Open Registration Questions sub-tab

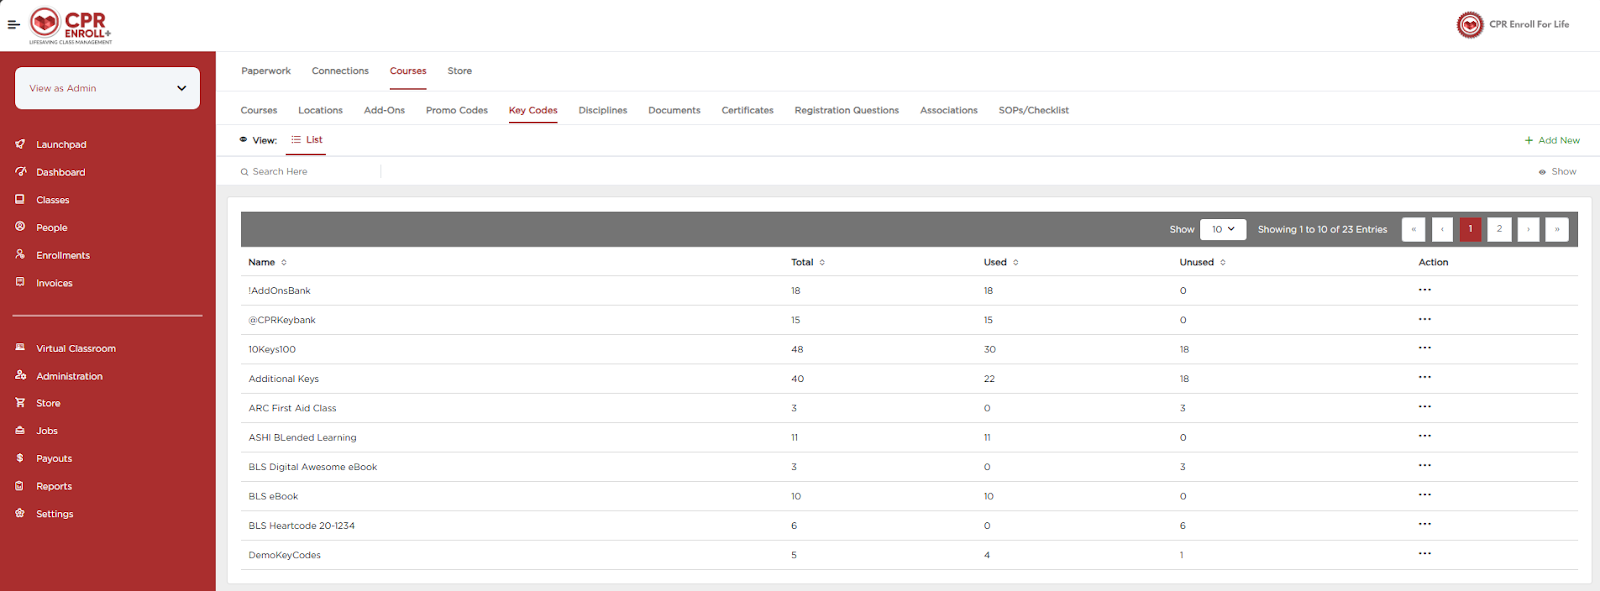pyautogui.click(x=846, y=110)
